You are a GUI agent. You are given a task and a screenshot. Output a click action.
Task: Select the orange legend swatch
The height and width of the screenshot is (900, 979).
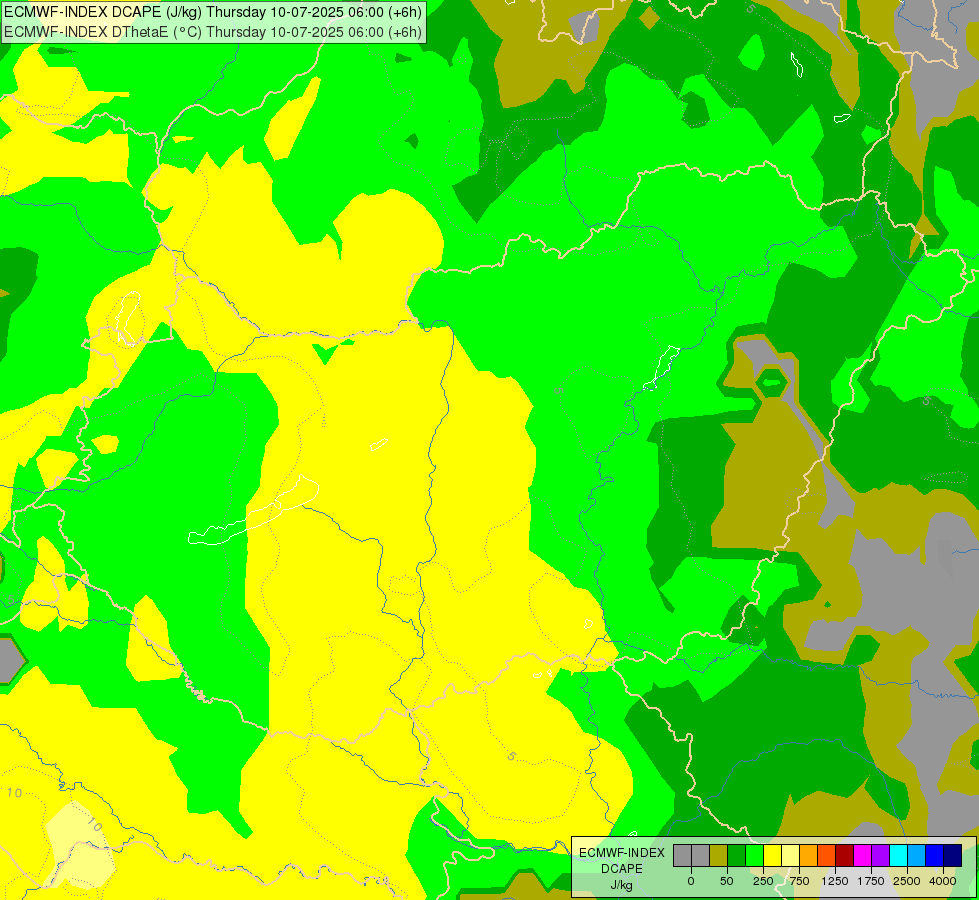pyautogui.click(x=809, y=855)
